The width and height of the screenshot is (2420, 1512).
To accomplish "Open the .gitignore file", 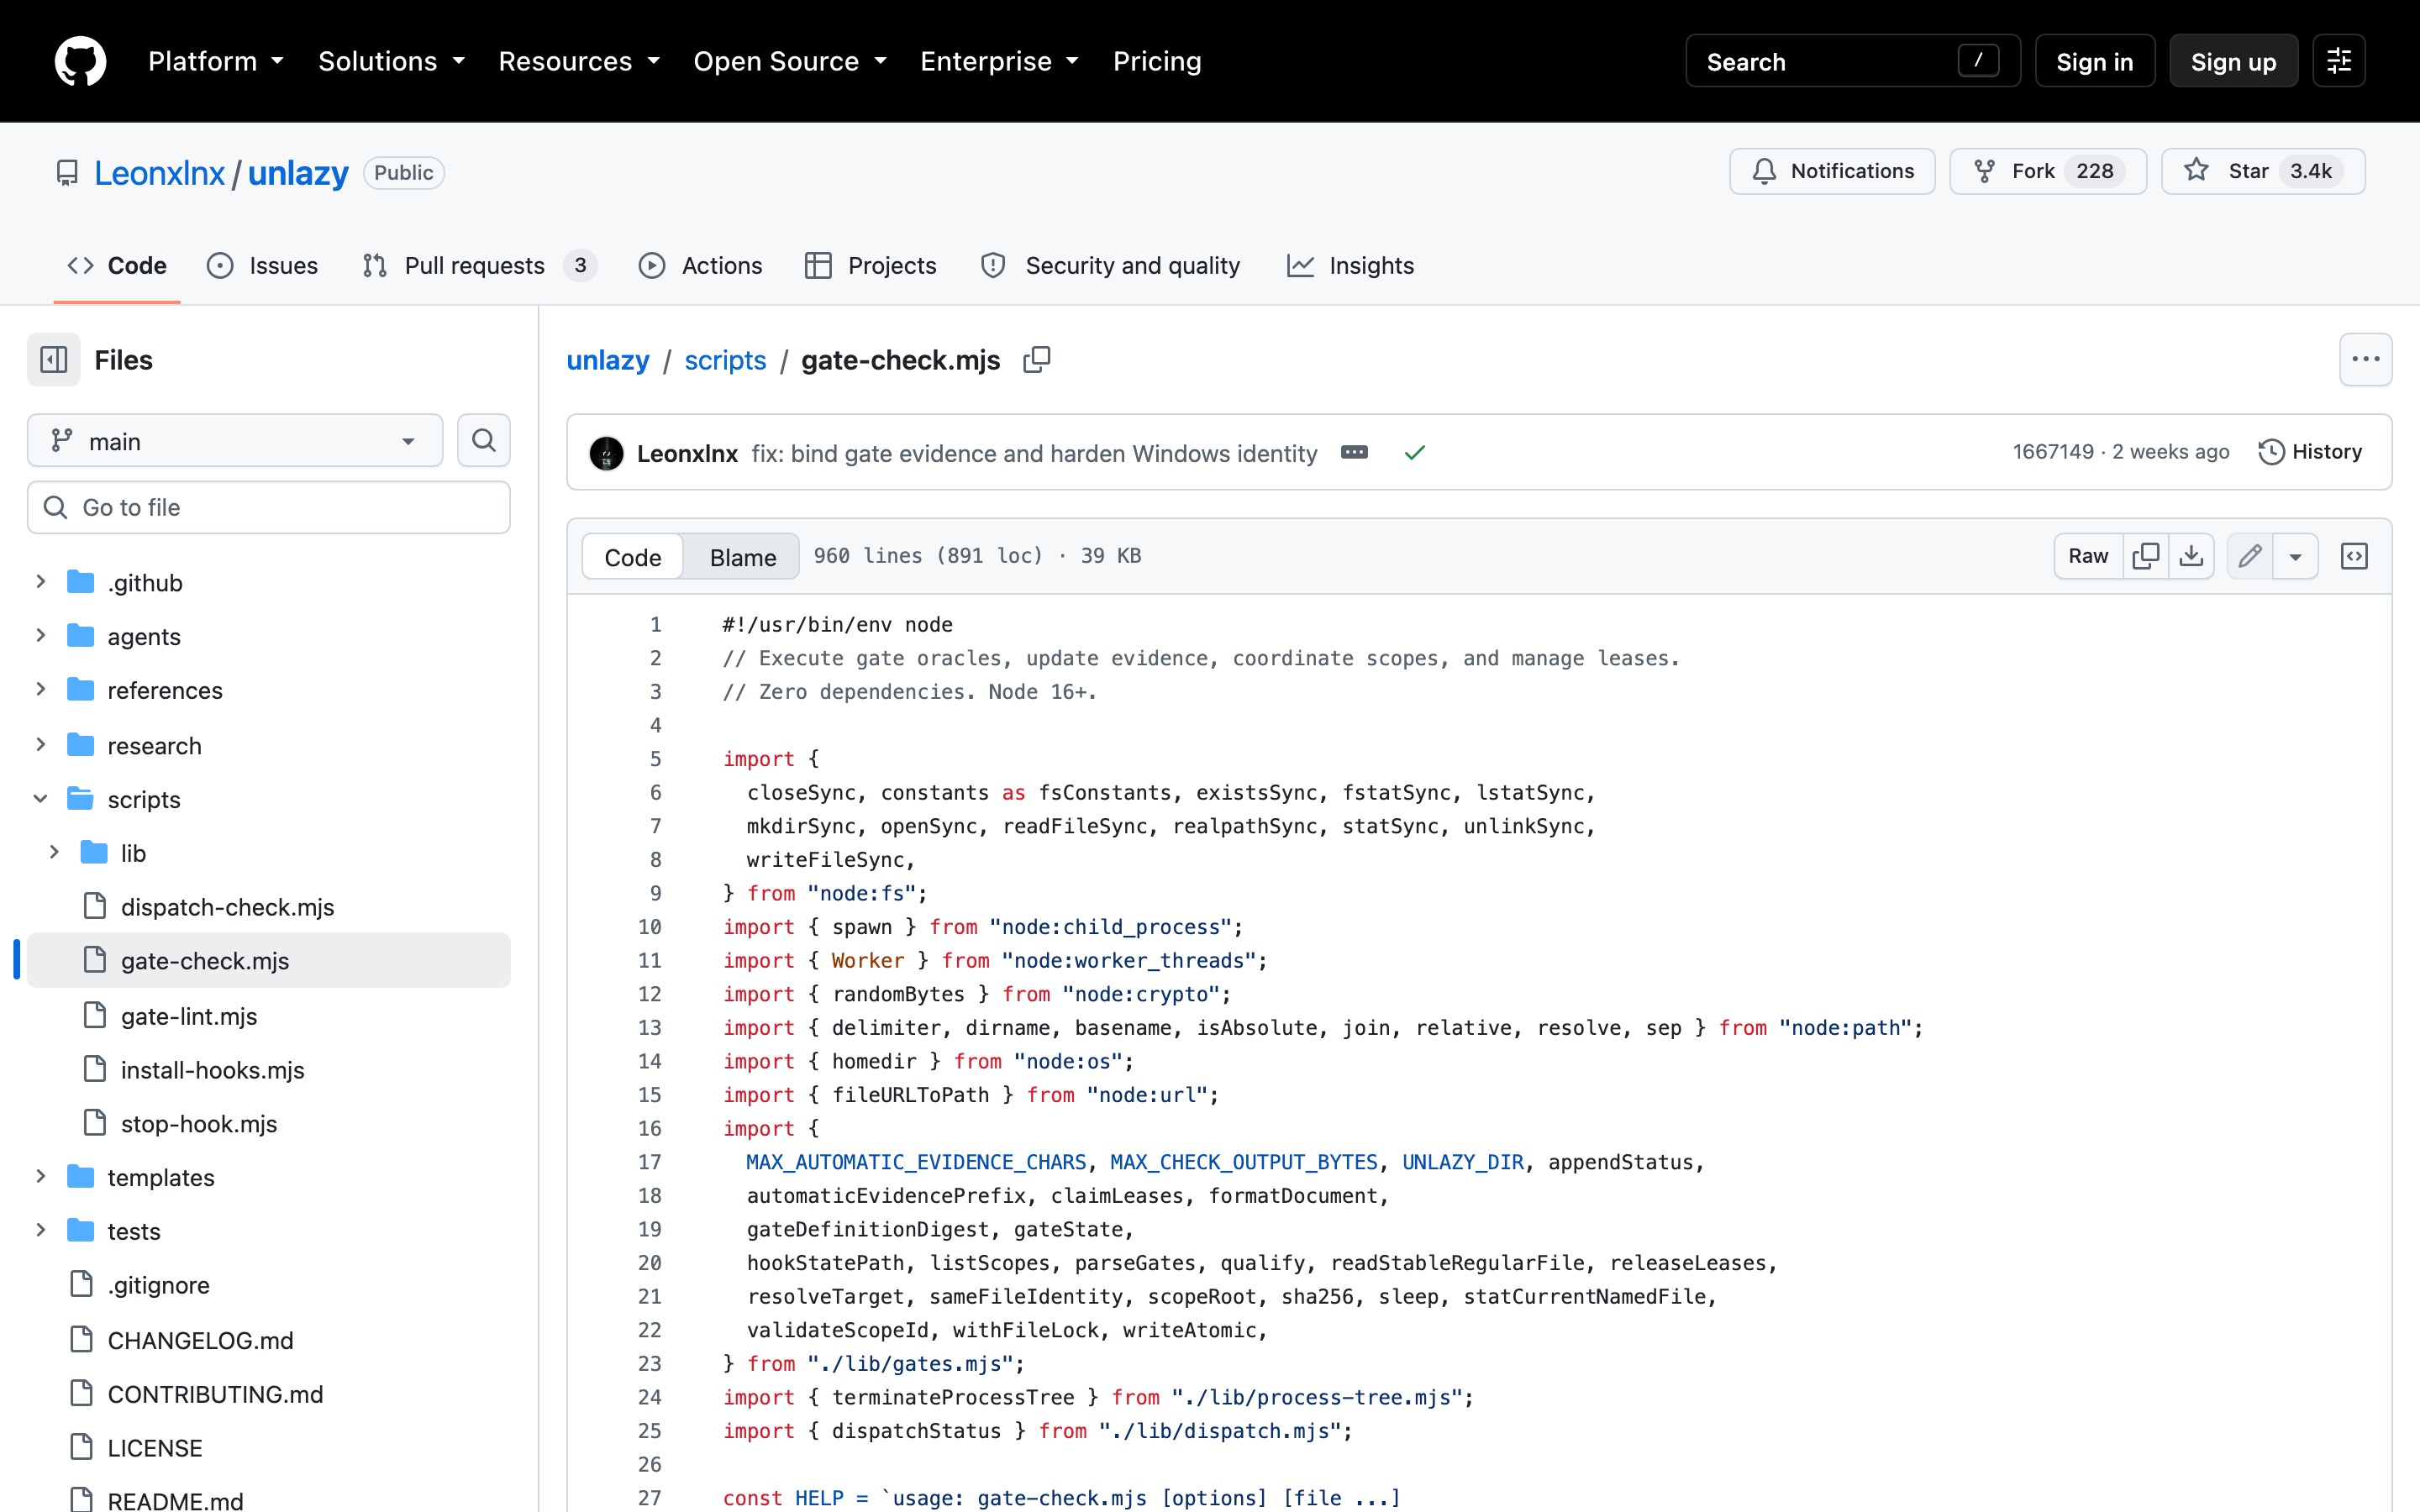I will coord(158,1285).
